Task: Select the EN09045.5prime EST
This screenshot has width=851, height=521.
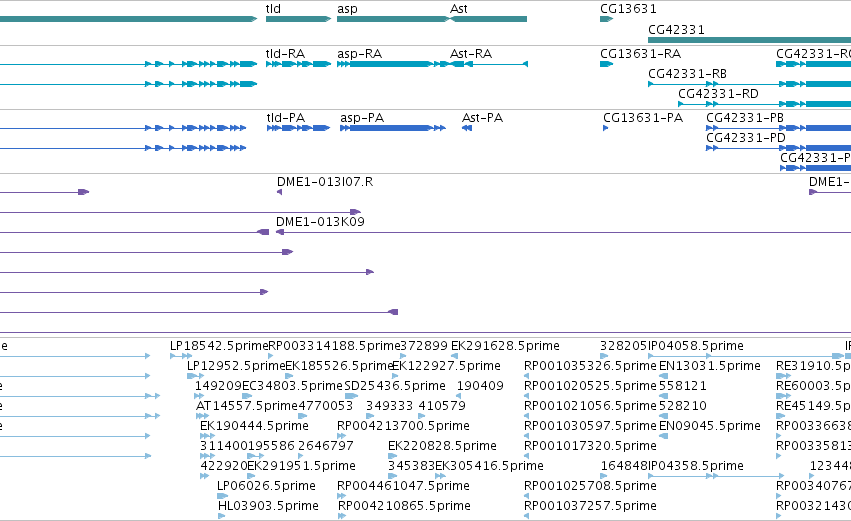Action: [x=663, y=436]
